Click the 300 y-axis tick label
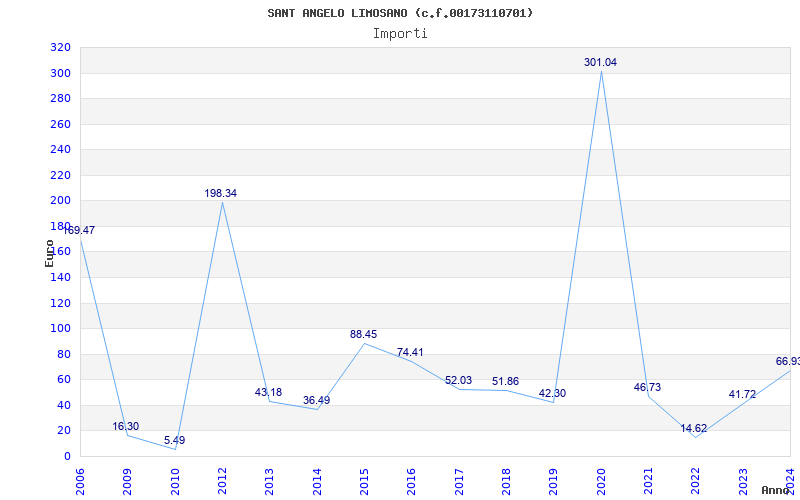Image resolution: width=800 pixels, height=500 pixels. click(x=60, y=73)
